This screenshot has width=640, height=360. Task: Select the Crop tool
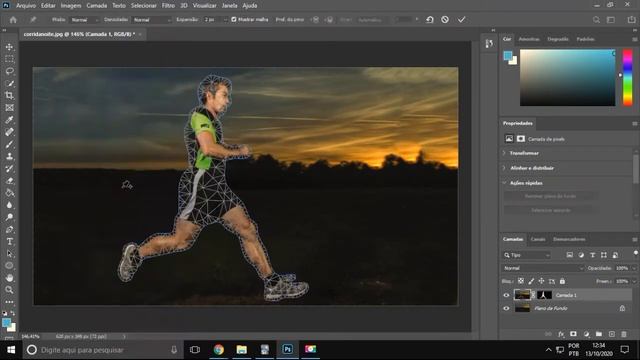pos(9,96)
